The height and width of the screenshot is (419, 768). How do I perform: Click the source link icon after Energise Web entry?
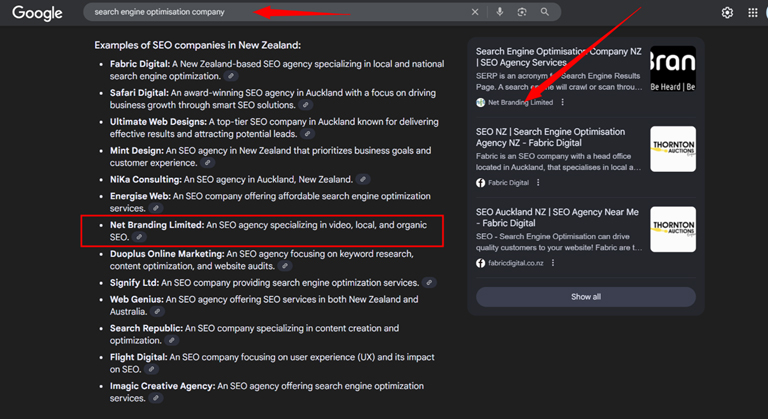tap(156, 208)
